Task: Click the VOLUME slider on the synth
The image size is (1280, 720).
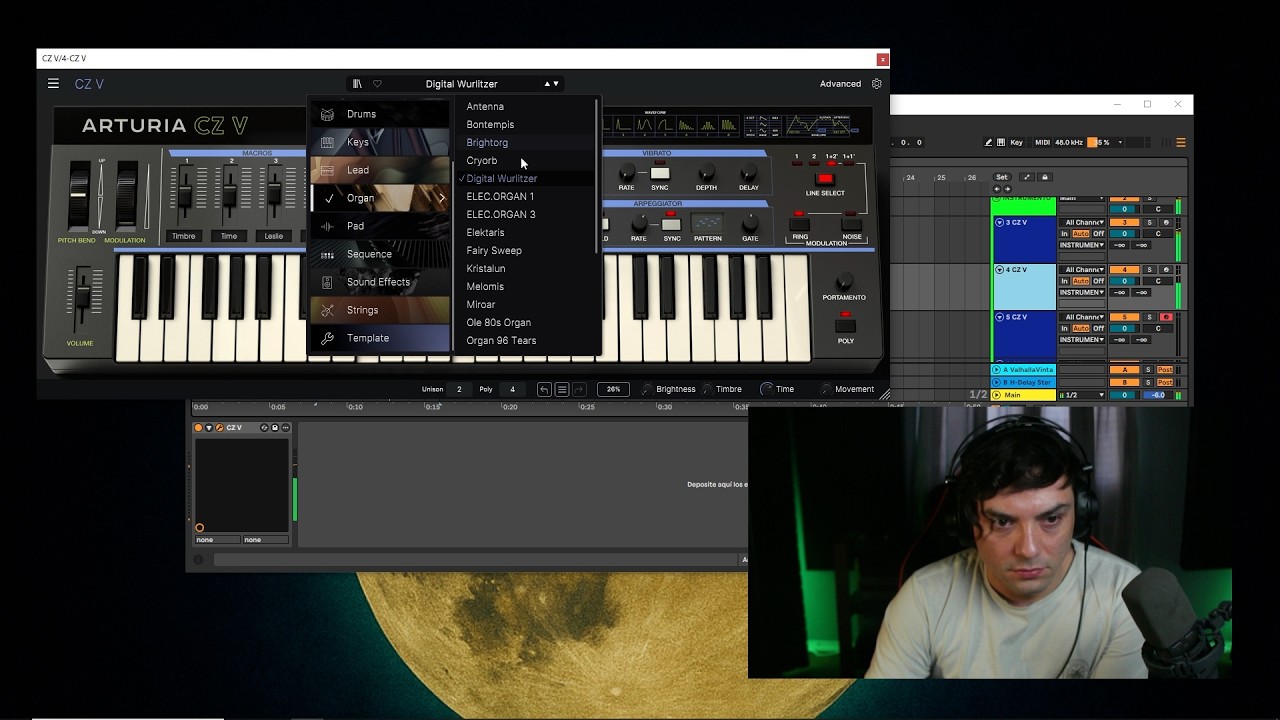Action: tap(84, 297)
